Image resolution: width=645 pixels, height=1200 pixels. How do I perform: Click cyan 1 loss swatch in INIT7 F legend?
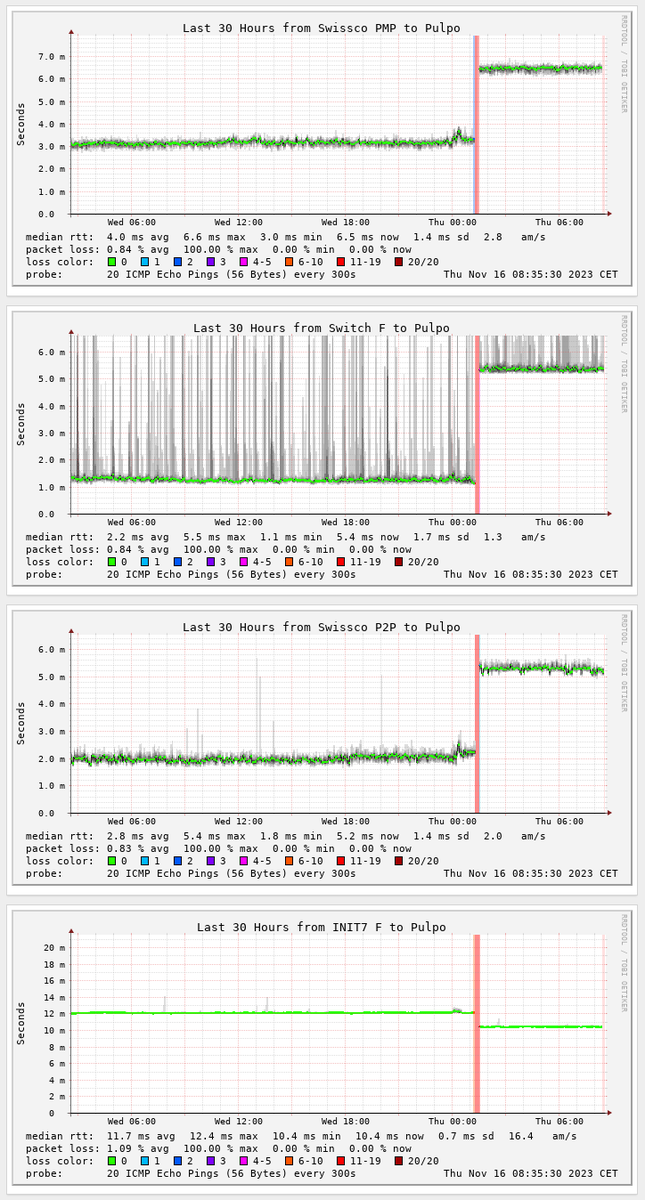pyautogui.click(x=145, y=1161)
